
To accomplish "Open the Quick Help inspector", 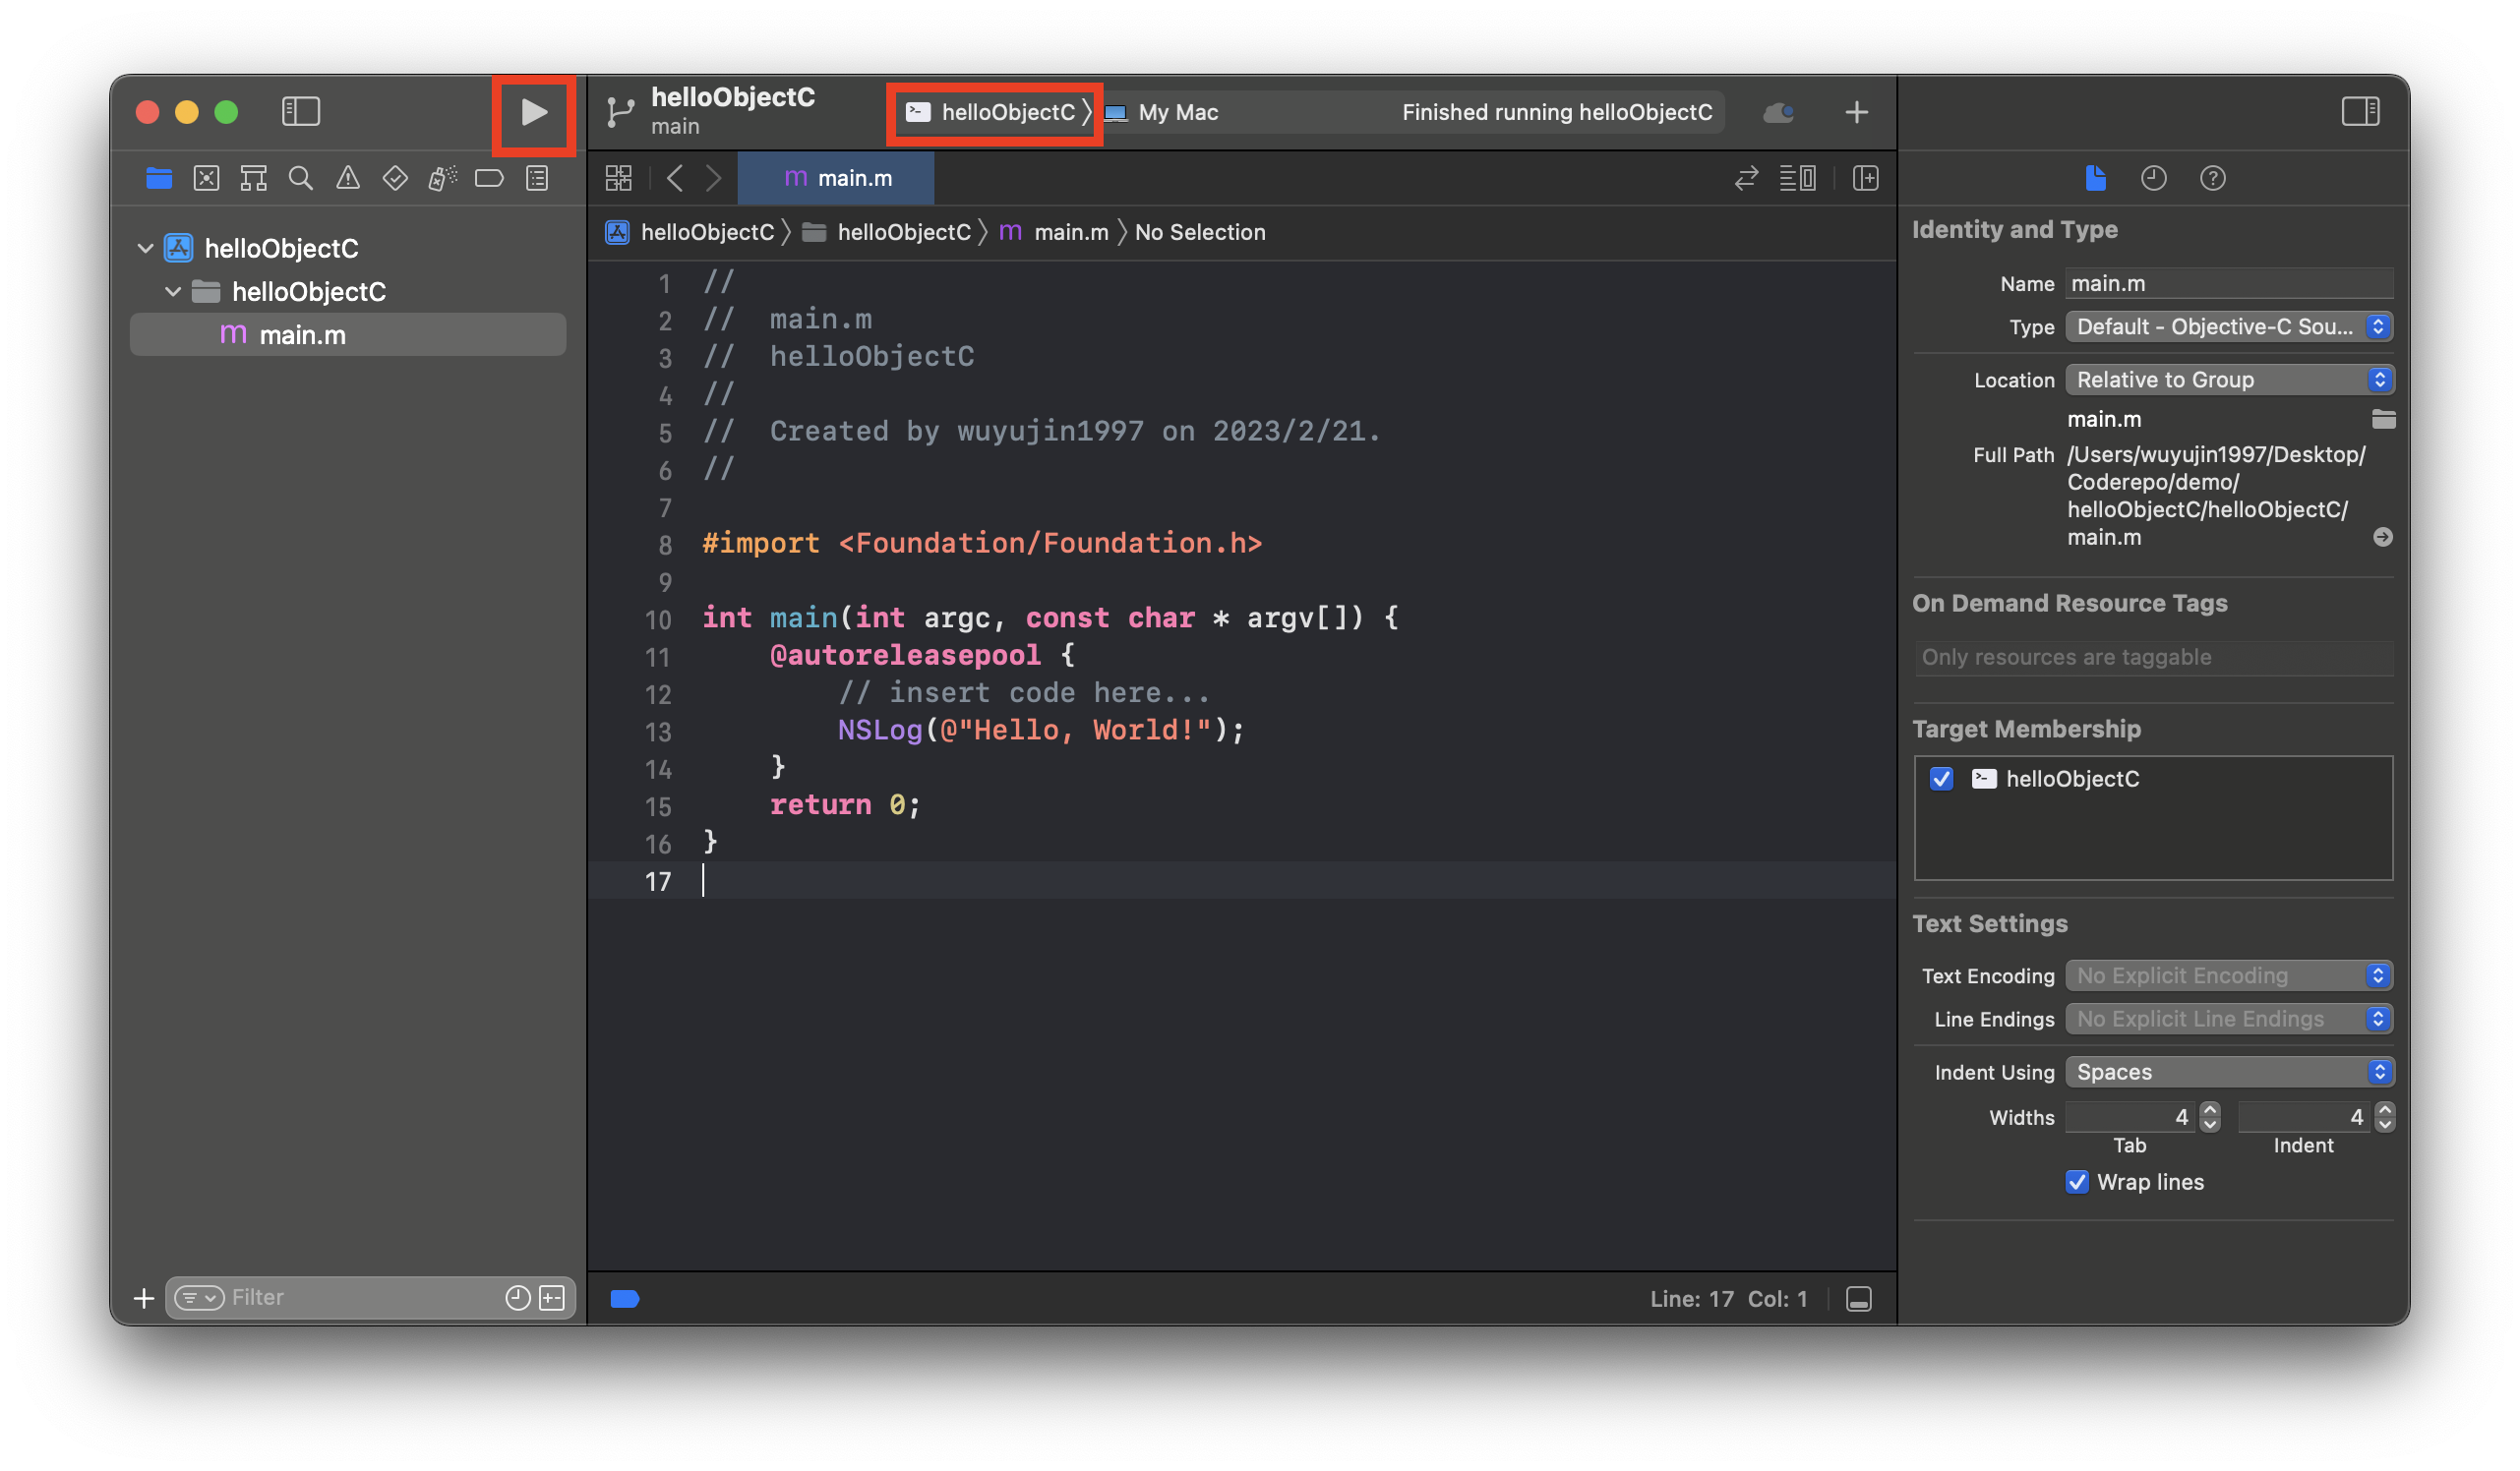I will pyautogui.click(x=2212, y=179).
